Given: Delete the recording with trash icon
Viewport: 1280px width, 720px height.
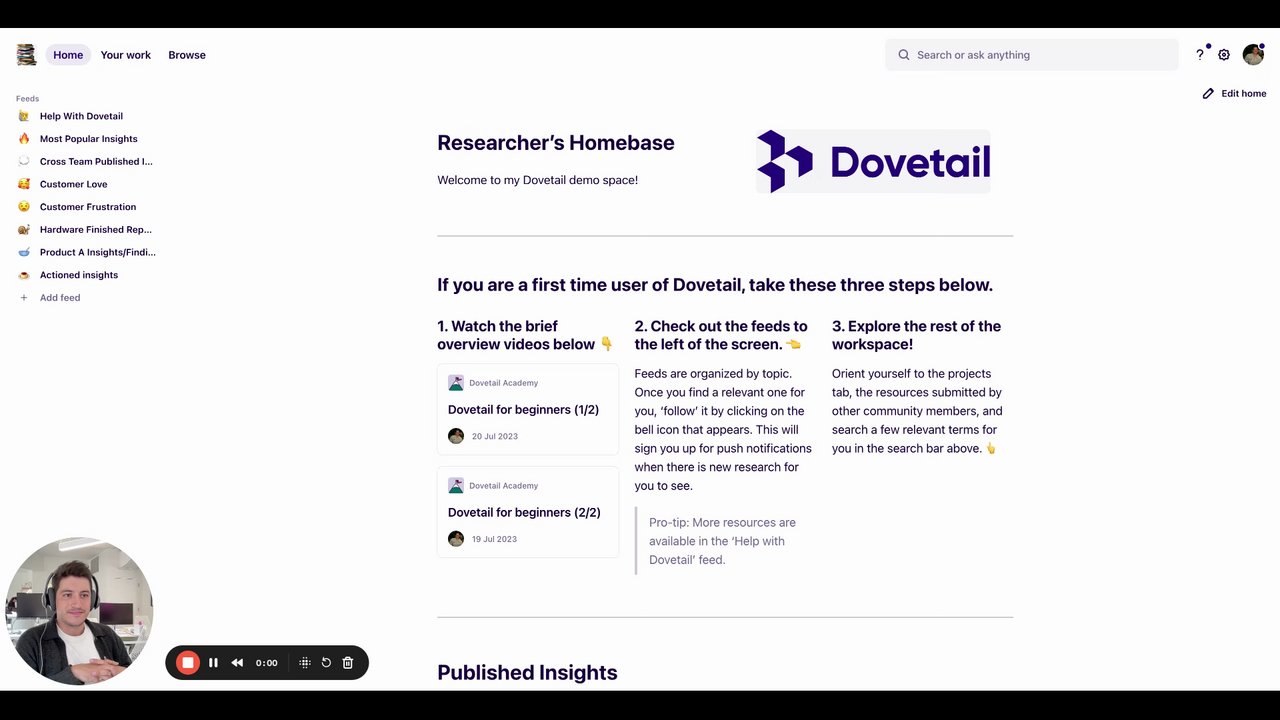Looking at the screenshot, I should [x=348, y=662].
